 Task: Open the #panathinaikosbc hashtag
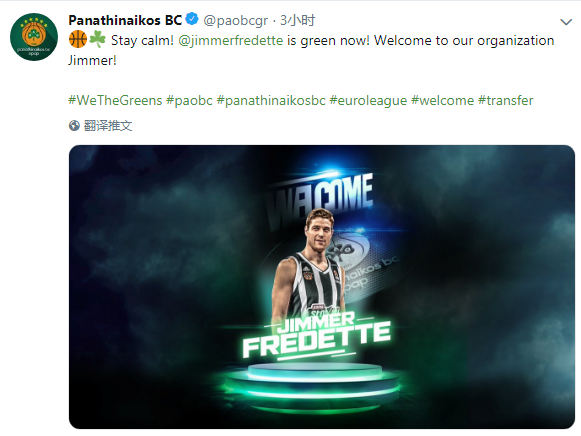pyautogui.click(x=271, y=100)
